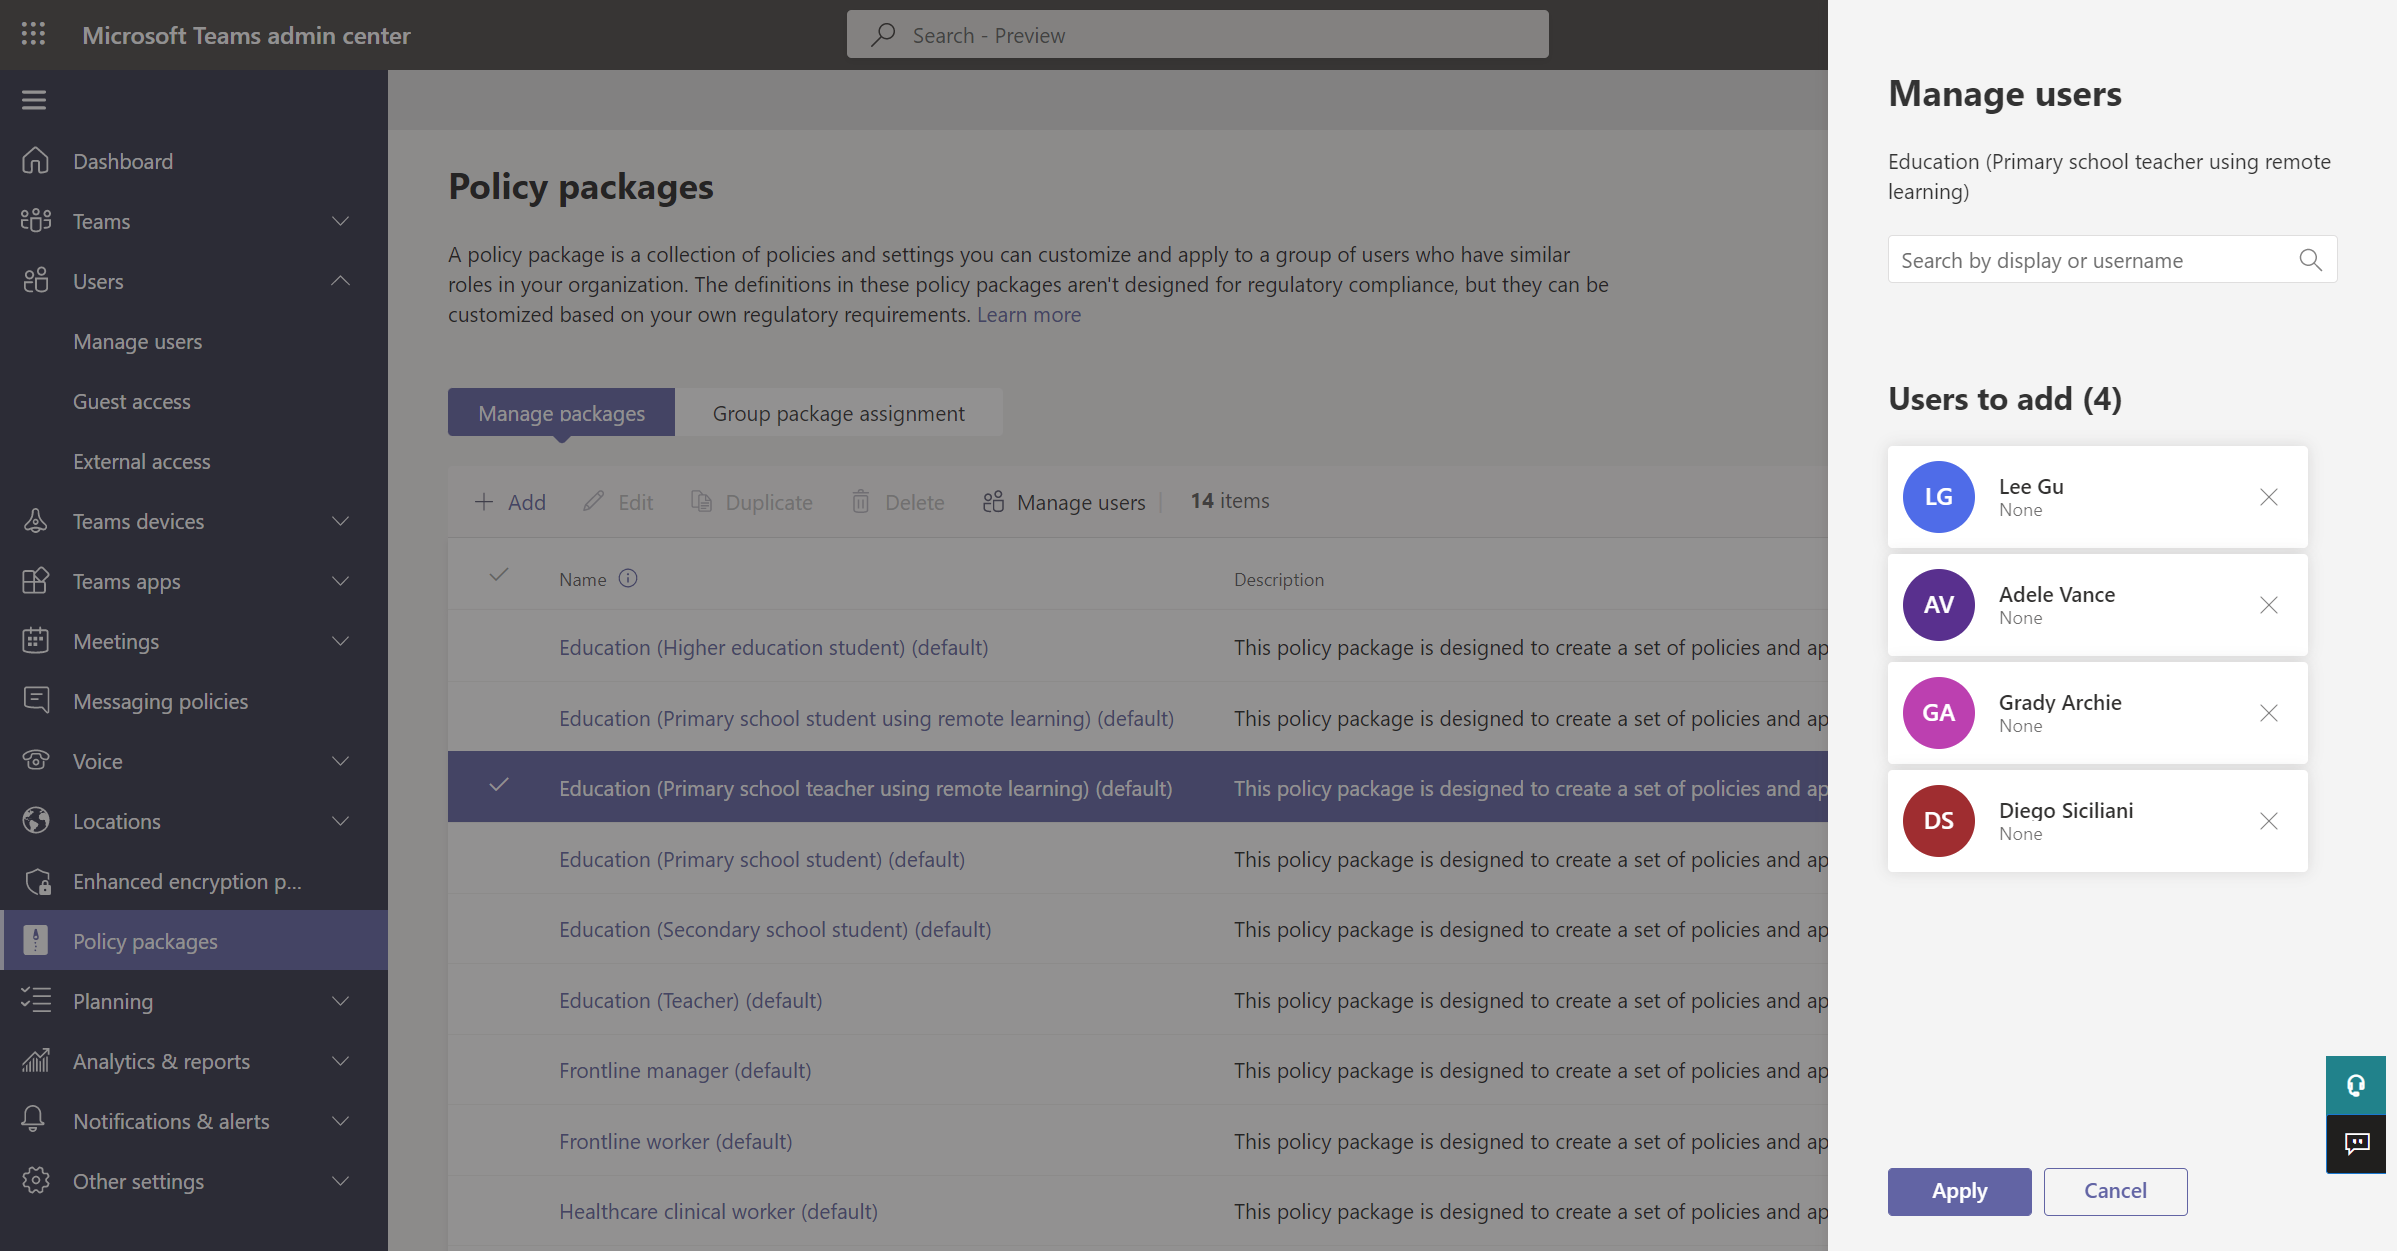Click the Search by display or username field
Screen dimensions: 2397x1251
coord(2090,260)
